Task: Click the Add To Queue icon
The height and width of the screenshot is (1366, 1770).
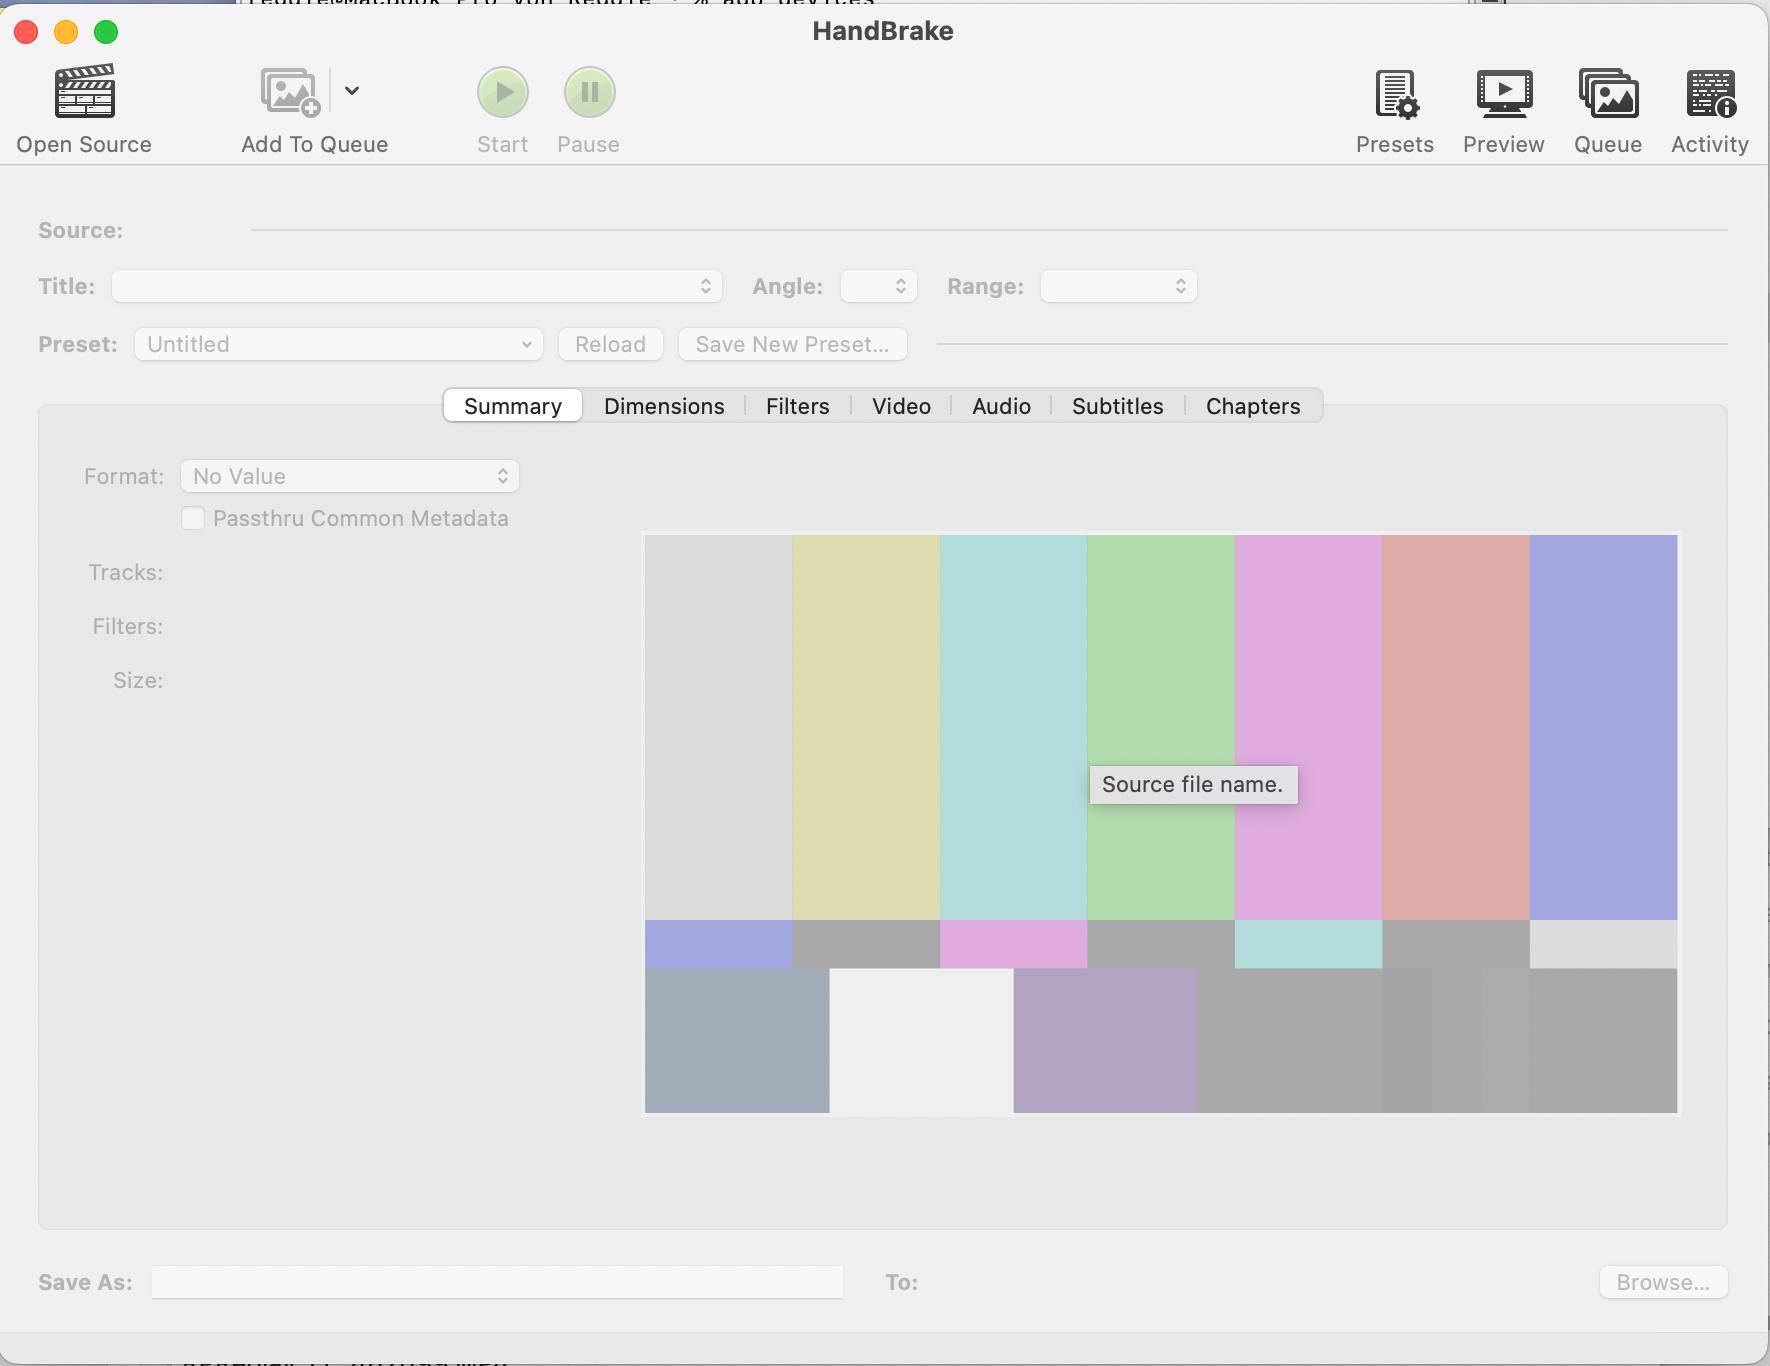Action: 289,92
